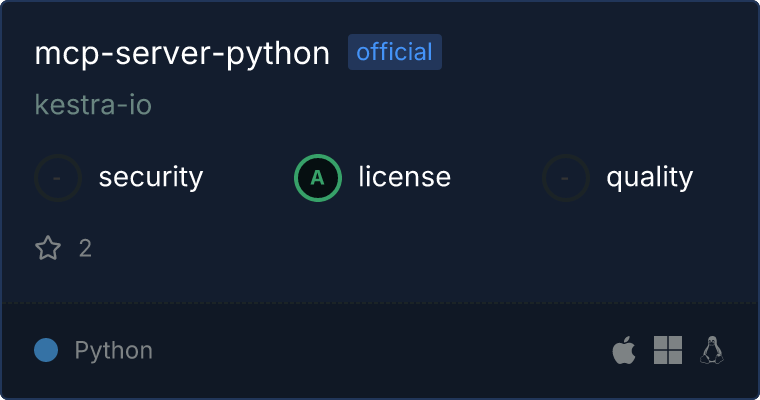Click the quality label text
The height and width of the screenshot is (400, 760).
click(x=650, y=178)
